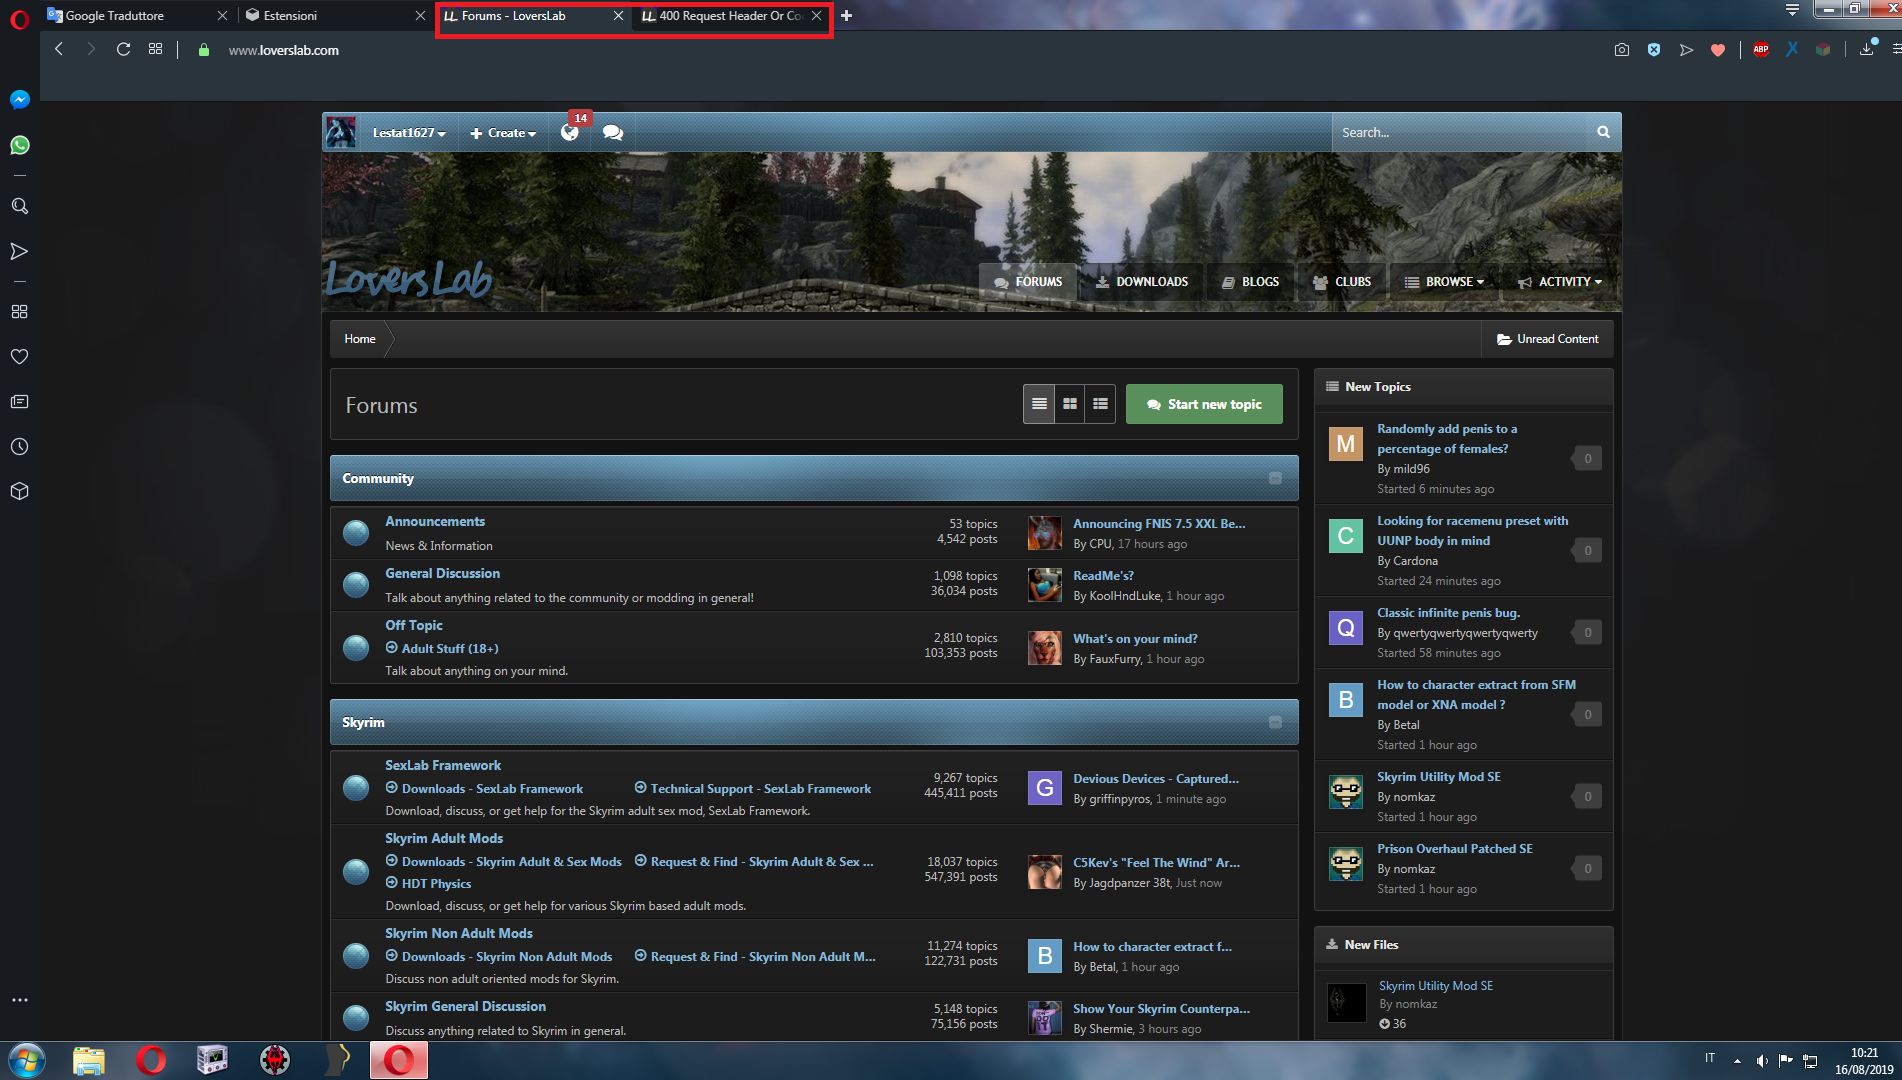Open Windows Explorer from the taskbar
Image resolution: width=1902 pixels, height=1080 pixels.
coord(89,1060)
